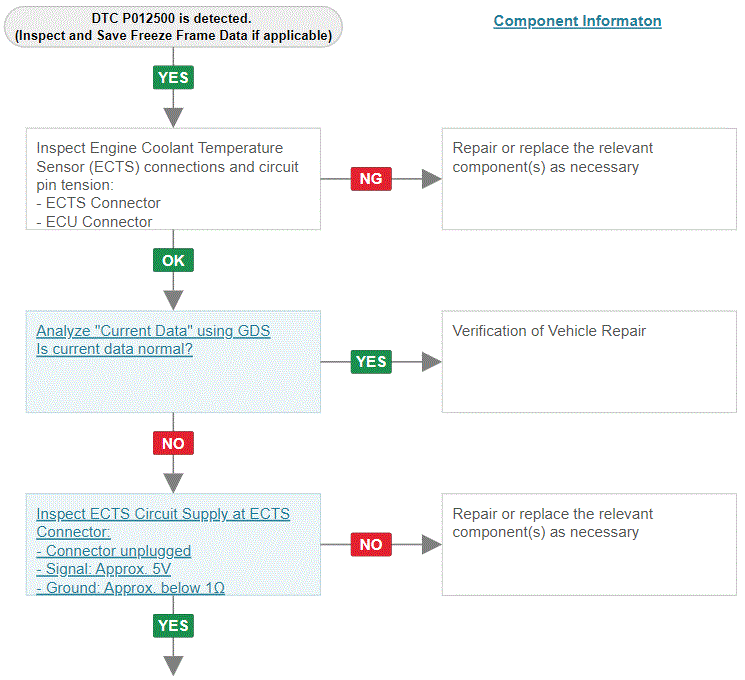Screen dimensions: 745x680
Task: Select the Inspect Engine Coolant Temperature Sensor box
Action: 173,179
